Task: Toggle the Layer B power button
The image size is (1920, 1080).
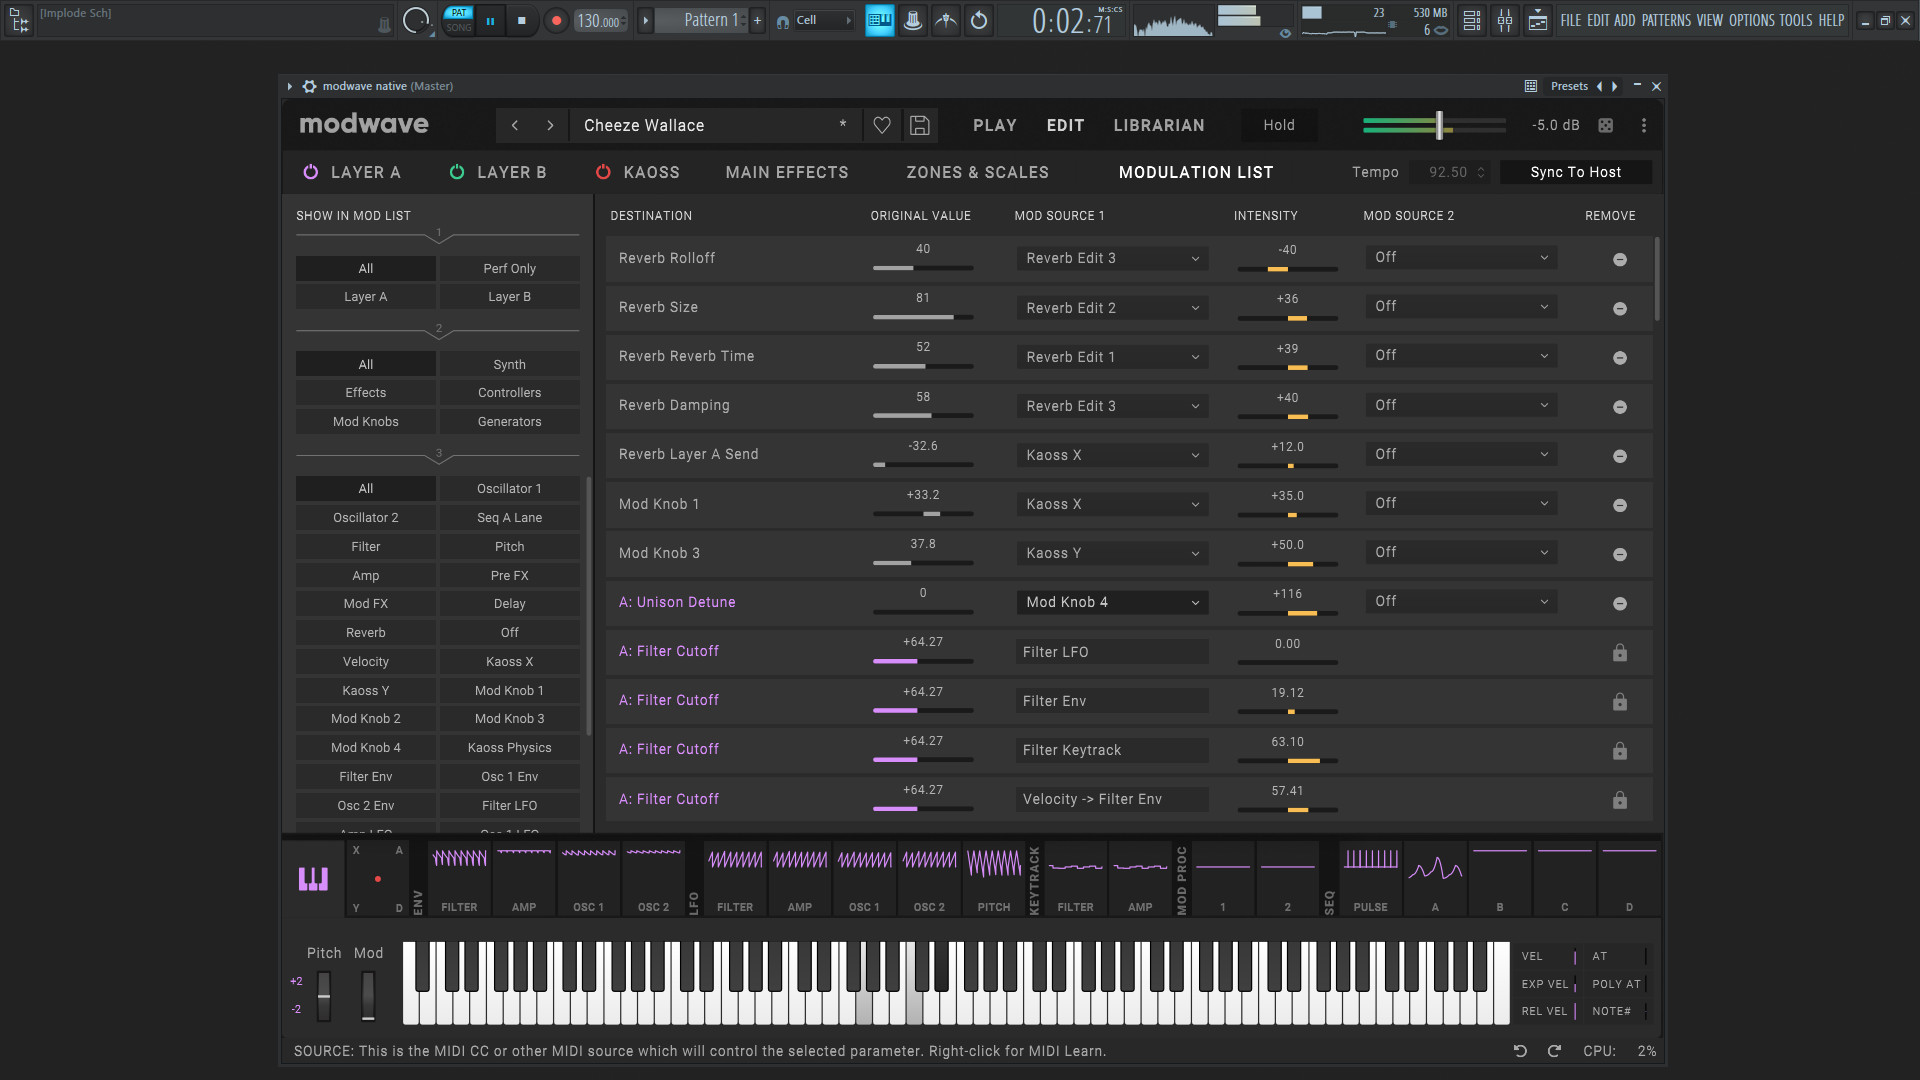Action: (x=457, y=172)
